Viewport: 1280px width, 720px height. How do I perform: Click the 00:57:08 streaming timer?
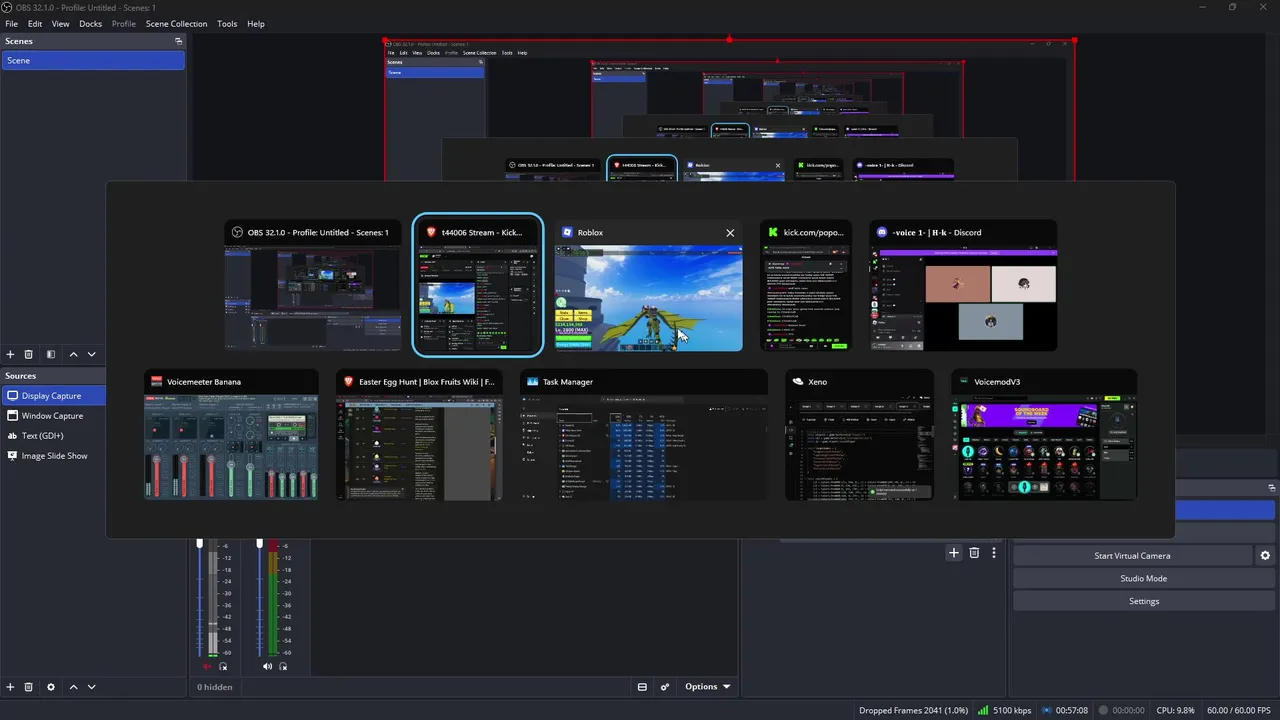(1066, 711)
